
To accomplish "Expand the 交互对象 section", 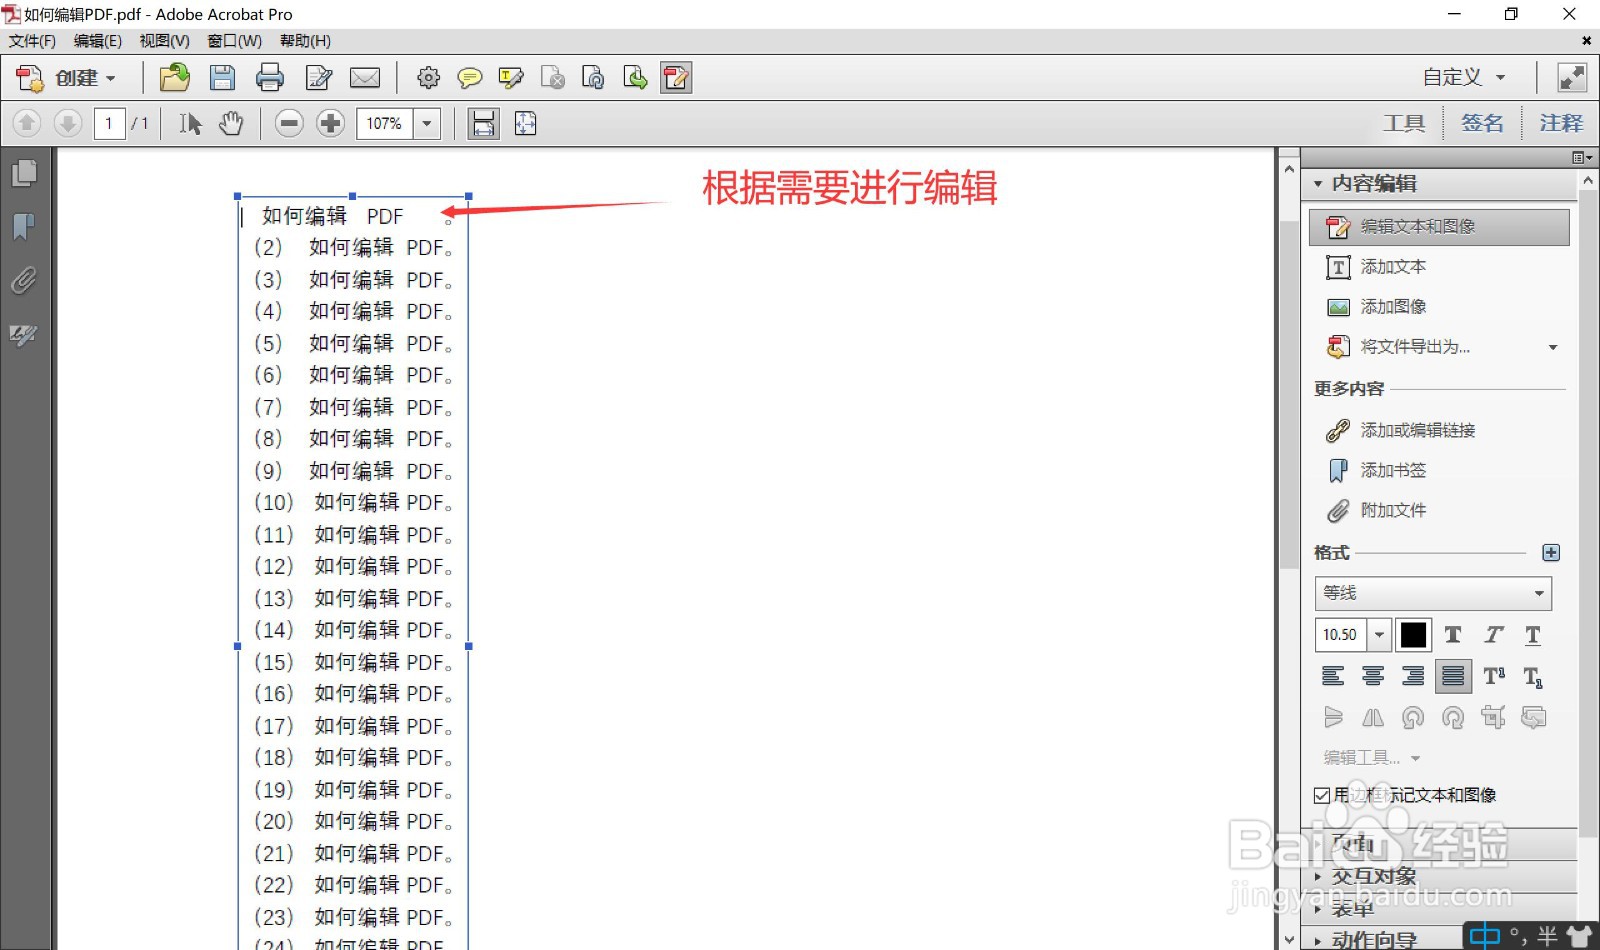I will (x=1375, y=876).
